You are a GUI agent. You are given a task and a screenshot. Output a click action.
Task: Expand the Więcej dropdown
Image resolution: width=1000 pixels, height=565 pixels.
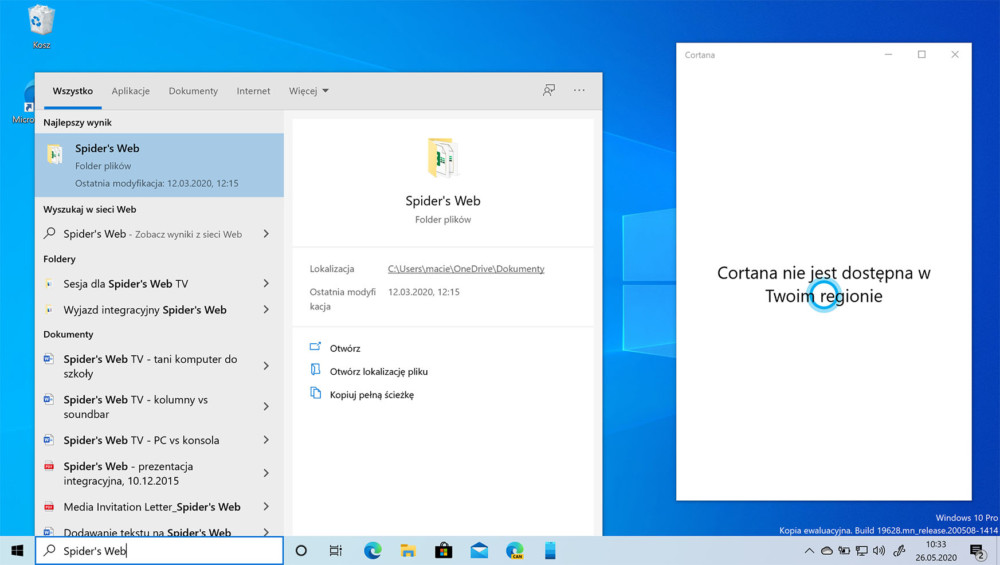coord(309,91)
